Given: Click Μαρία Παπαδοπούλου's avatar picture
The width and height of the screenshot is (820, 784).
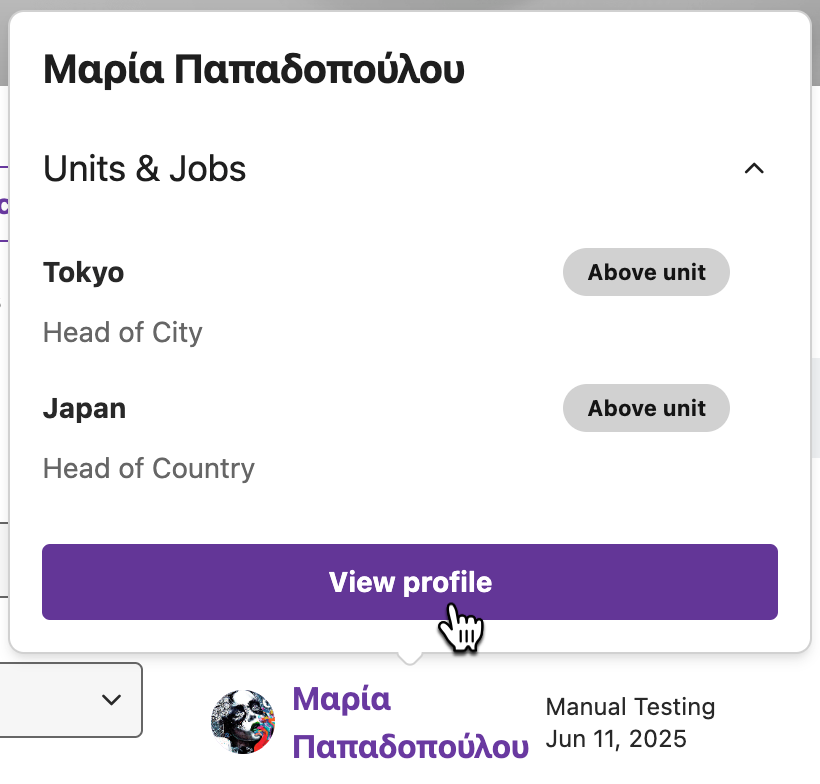Looking at the screenshot, I should pyautogui.click(x=243, y=722).
